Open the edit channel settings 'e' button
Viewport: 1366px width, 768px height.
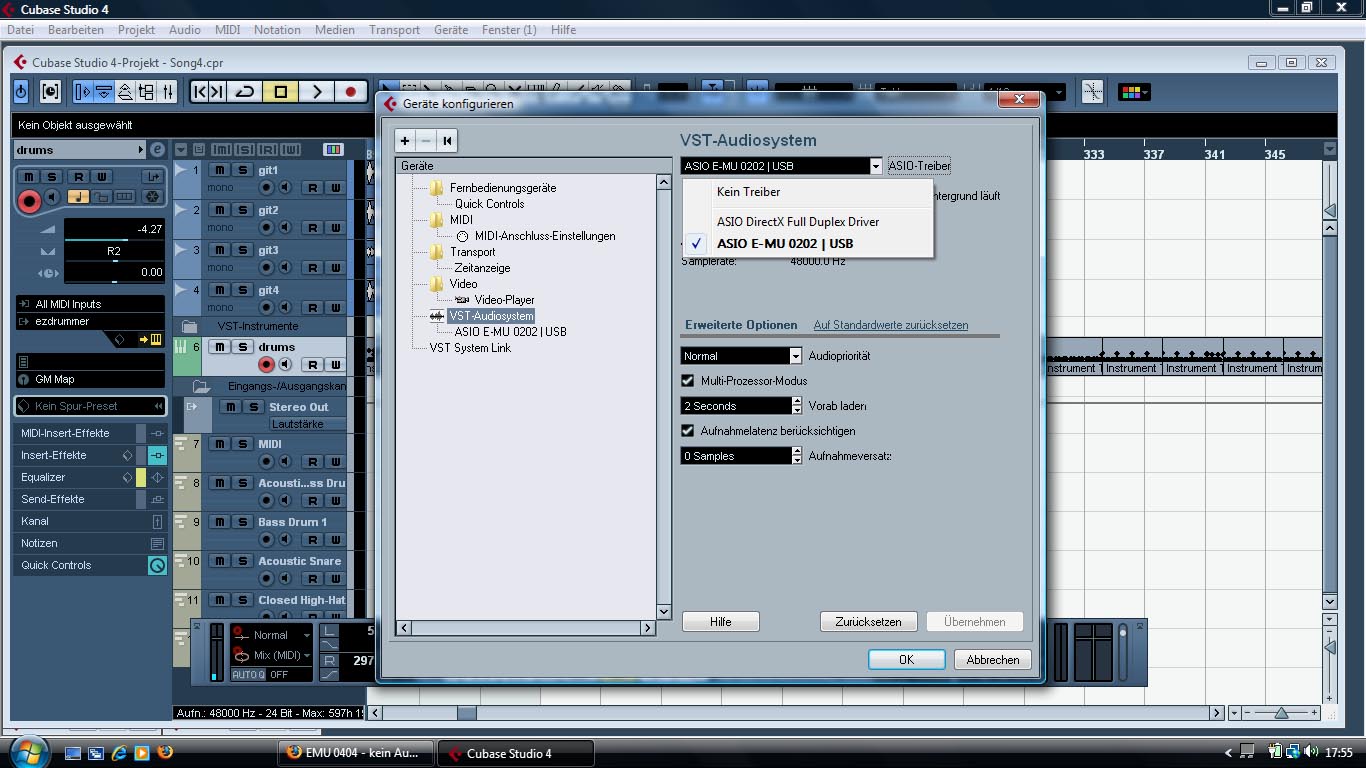[157, 150]
